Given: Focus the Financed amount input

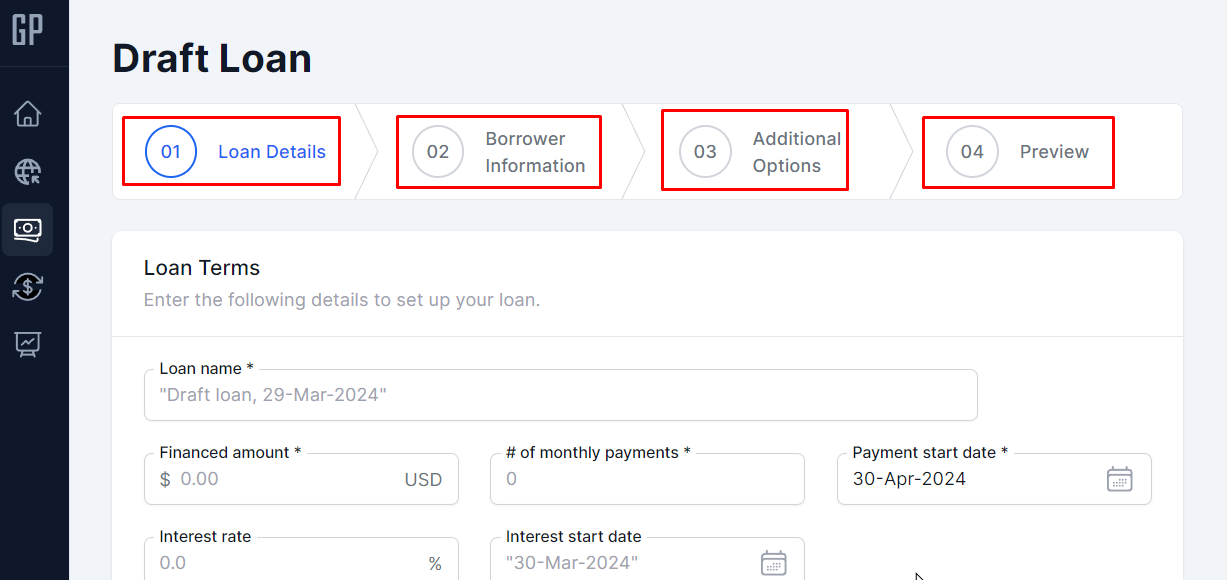Looking at the screenshot, I should [285, 479].
